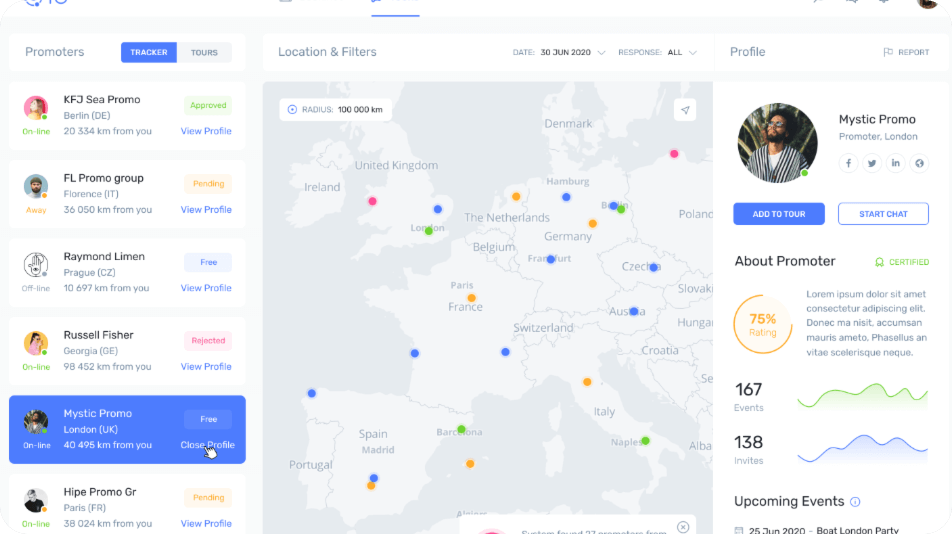This screenshot has width=952, height=534.
Task: Switch to the Tours view toggle
Action: (204, 52)
